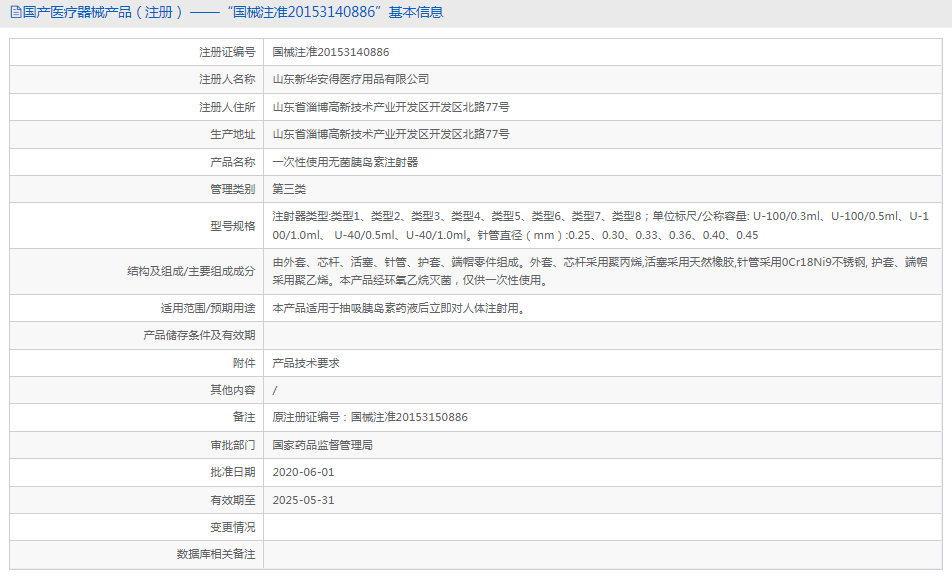This screenshot has width=952, height=576.
Task: Click management category value 第三类
Action: (289, 189)
